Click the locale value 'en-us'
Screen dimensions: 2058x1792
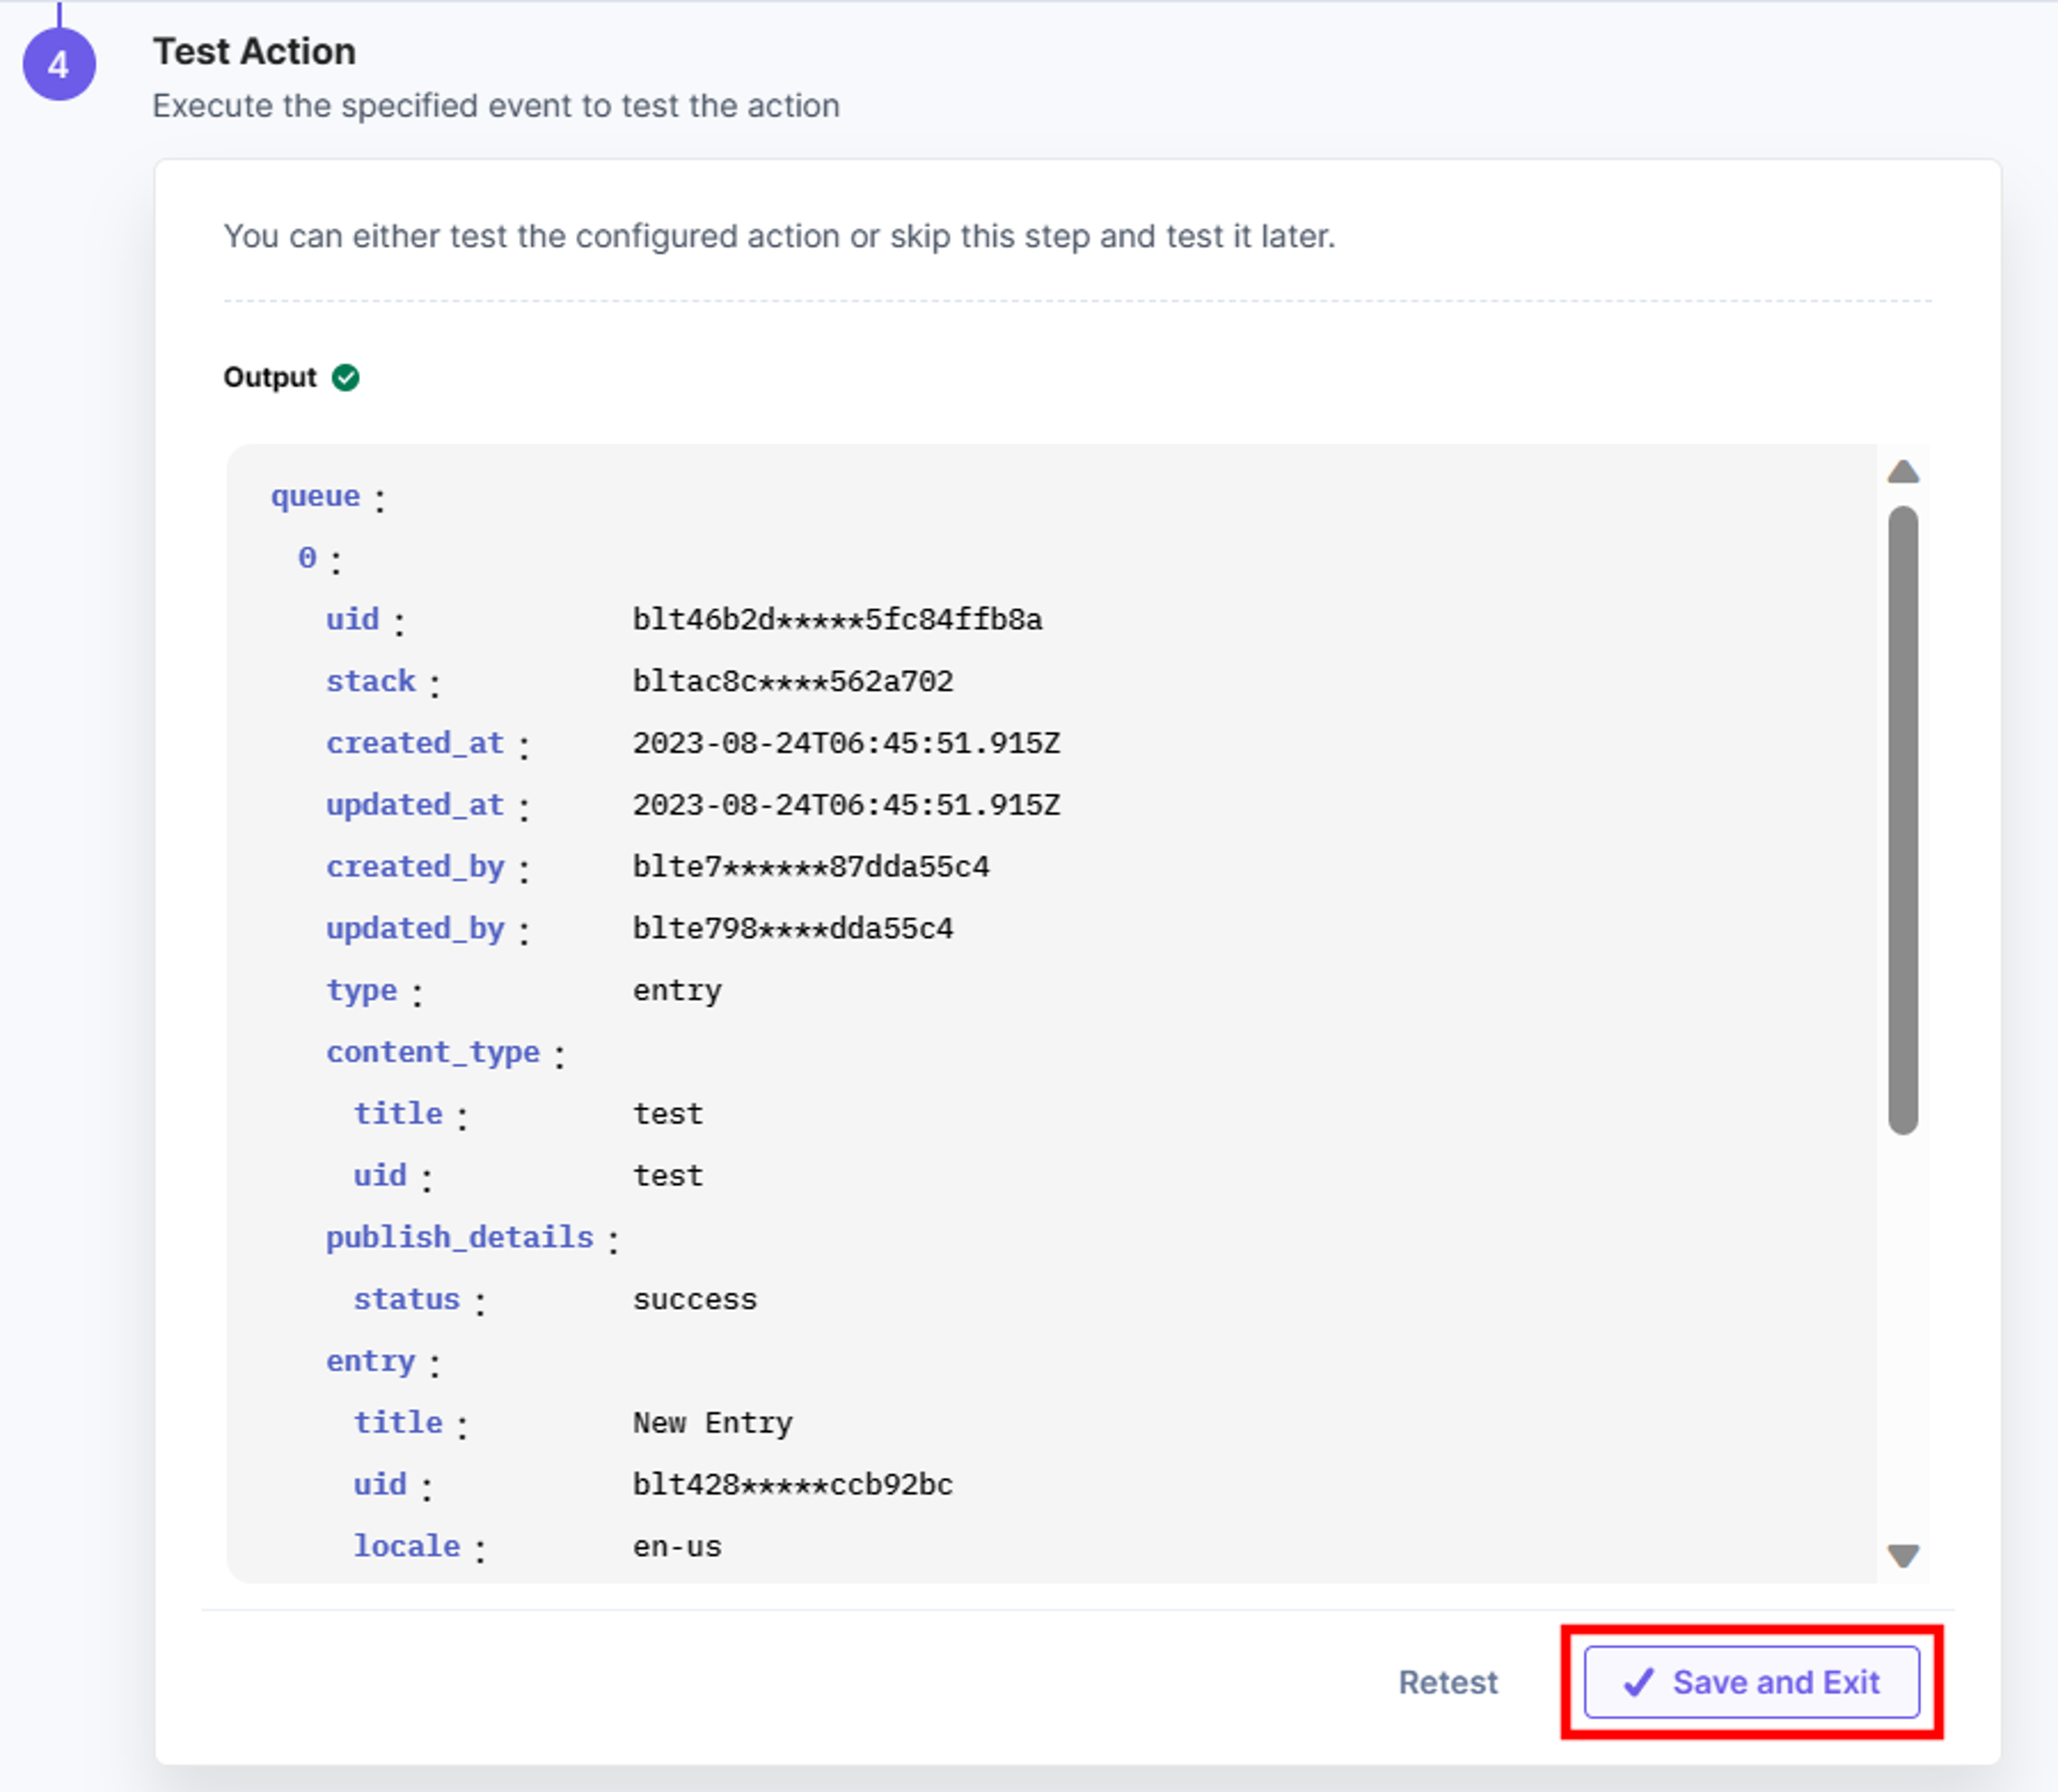[677, 1546]
